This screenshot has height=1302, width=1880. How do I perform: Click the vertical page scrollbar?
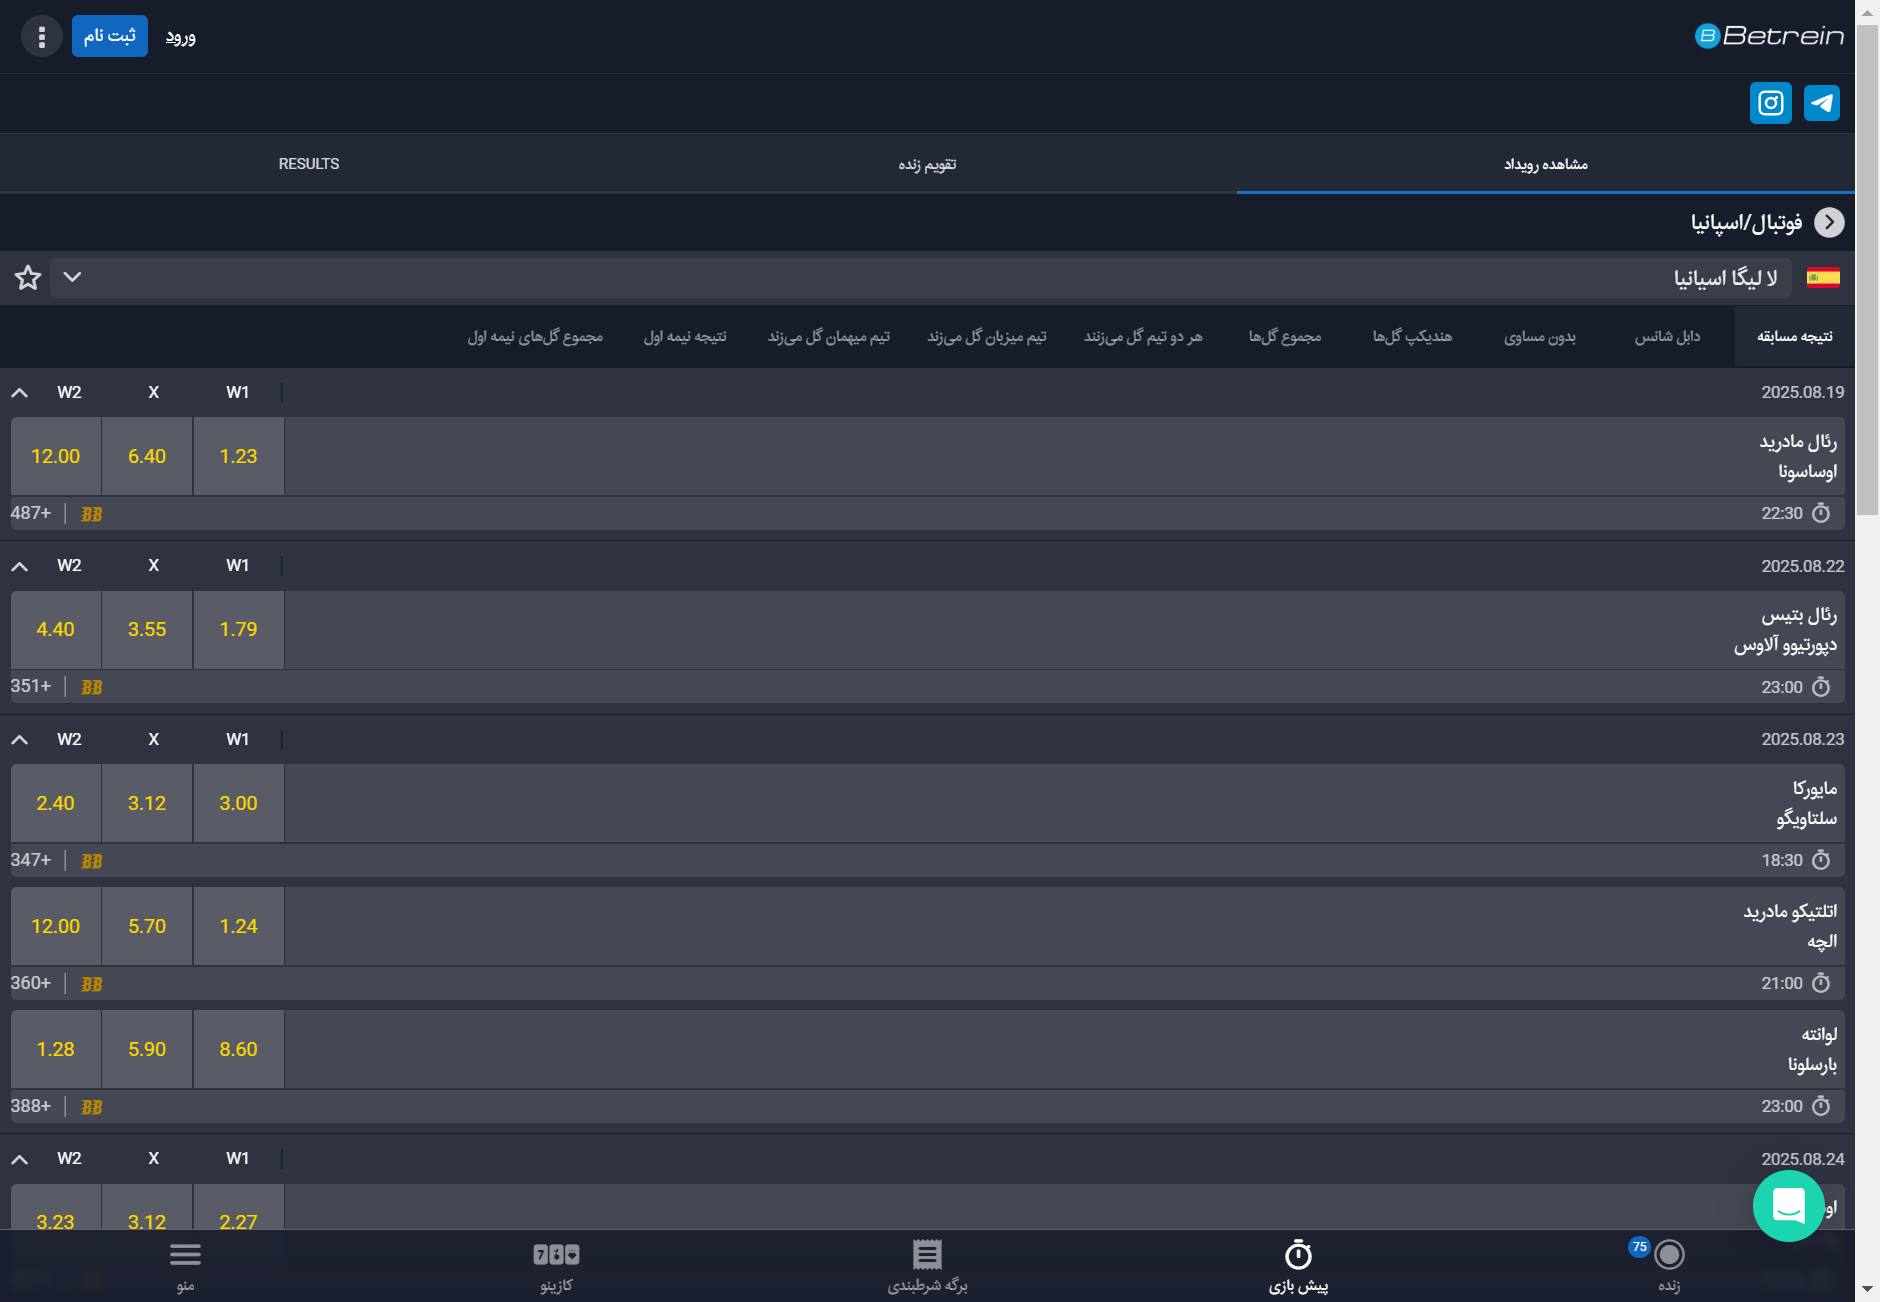[x=1867, y=270]
